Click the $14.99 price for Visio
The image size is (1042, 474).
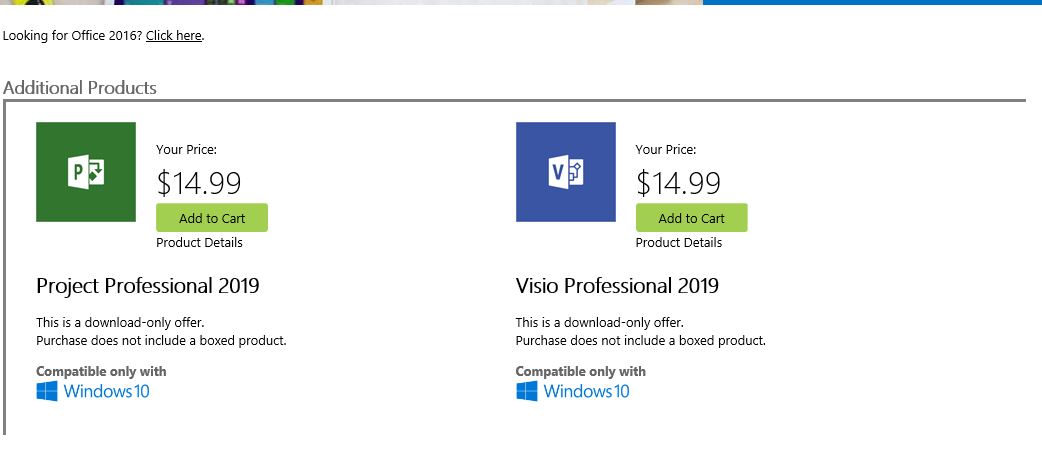click(x=678, y=183)
